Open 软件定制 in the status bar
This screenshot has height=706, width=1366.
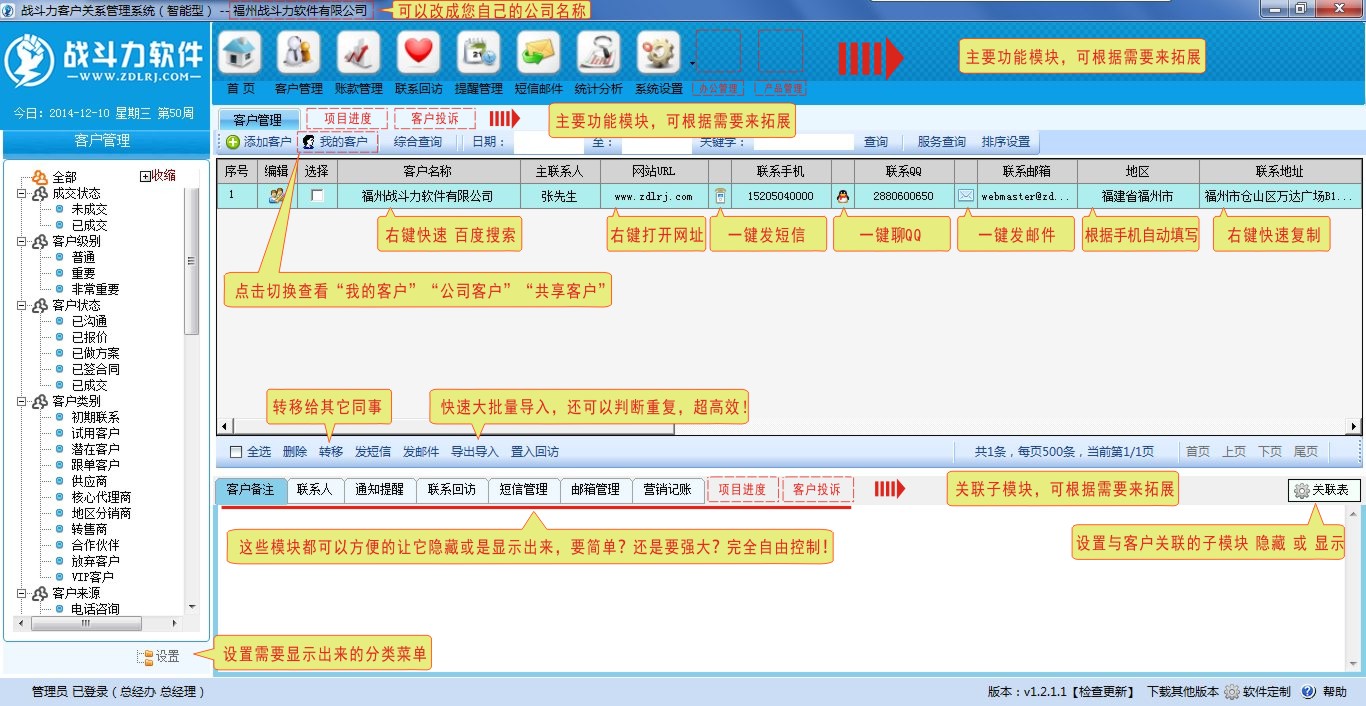1257,692
